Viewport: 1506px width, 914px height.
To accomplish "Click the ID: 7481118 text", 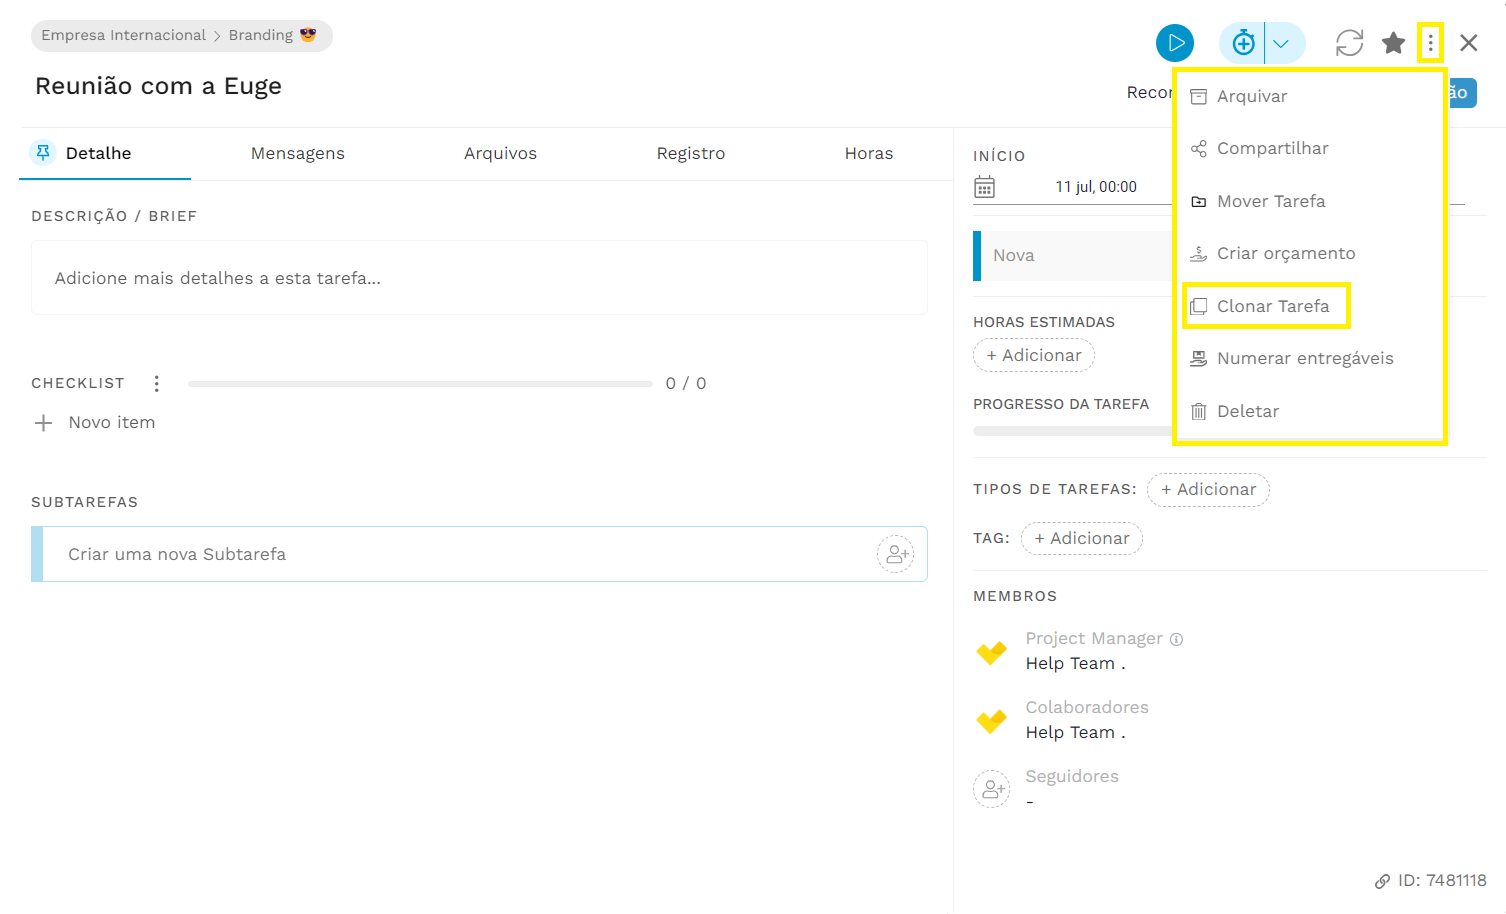I will pyautogui.click(x=1442, y=880).
